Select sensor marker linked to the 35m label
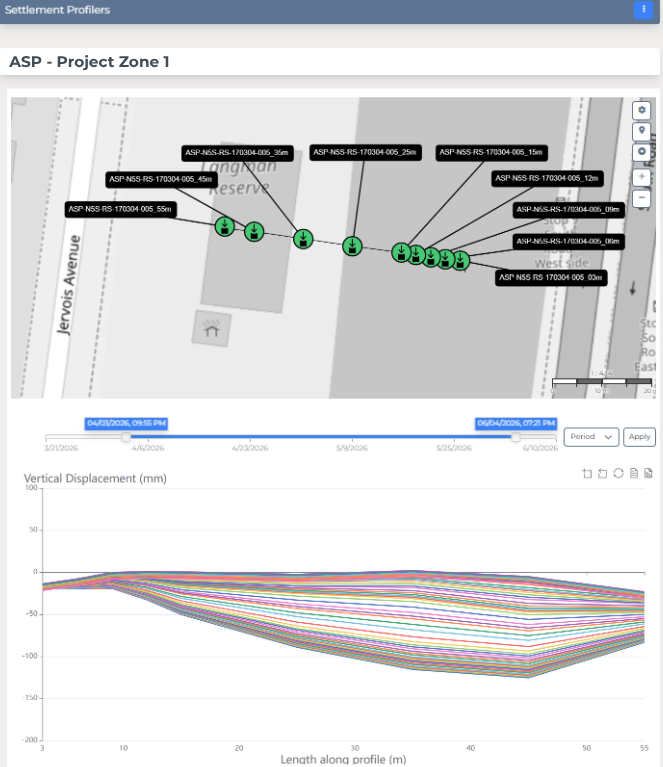663x767 pixels. click(x=303, y=239)
